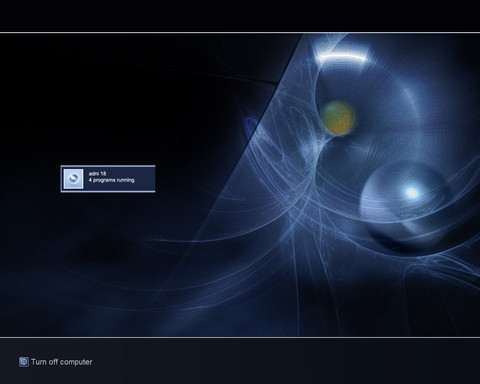The image size is (480, 384).
Task: Click the bright white arc highlight at top
Action: pyautogui.click(x=342, y=56)
